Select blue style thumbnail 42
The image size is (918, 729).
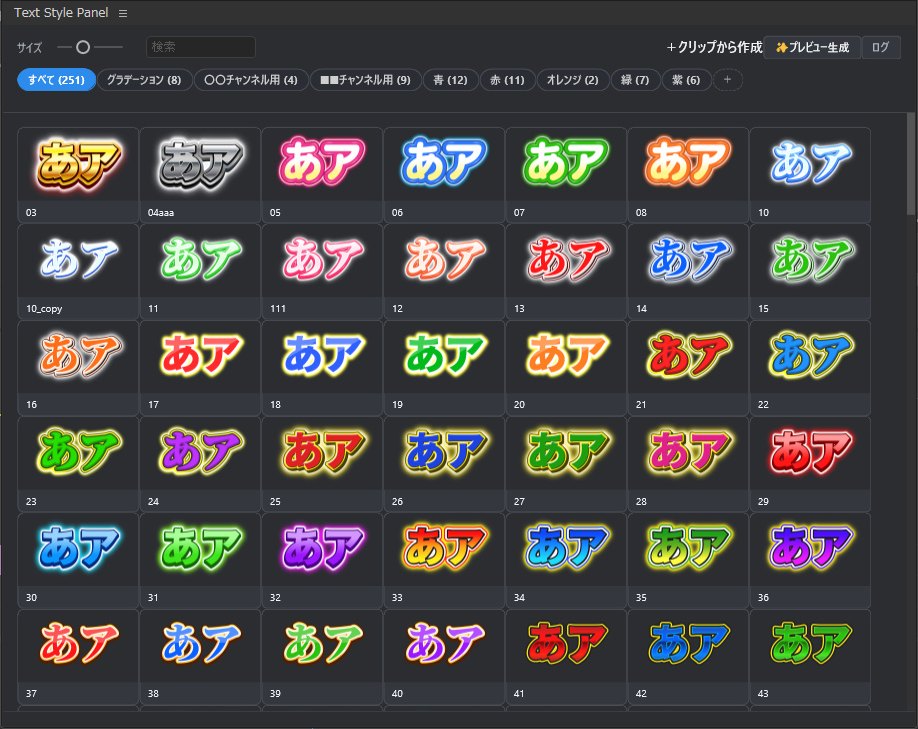pos(688,657)
